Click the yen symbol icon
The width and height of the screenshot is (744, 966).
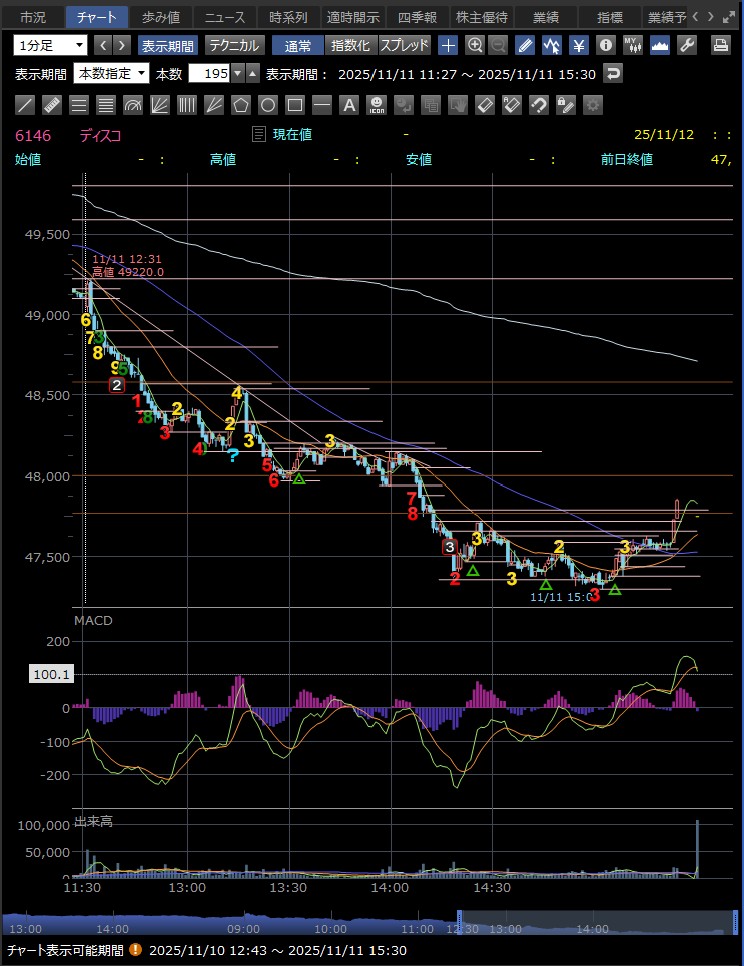pos(578,45)
